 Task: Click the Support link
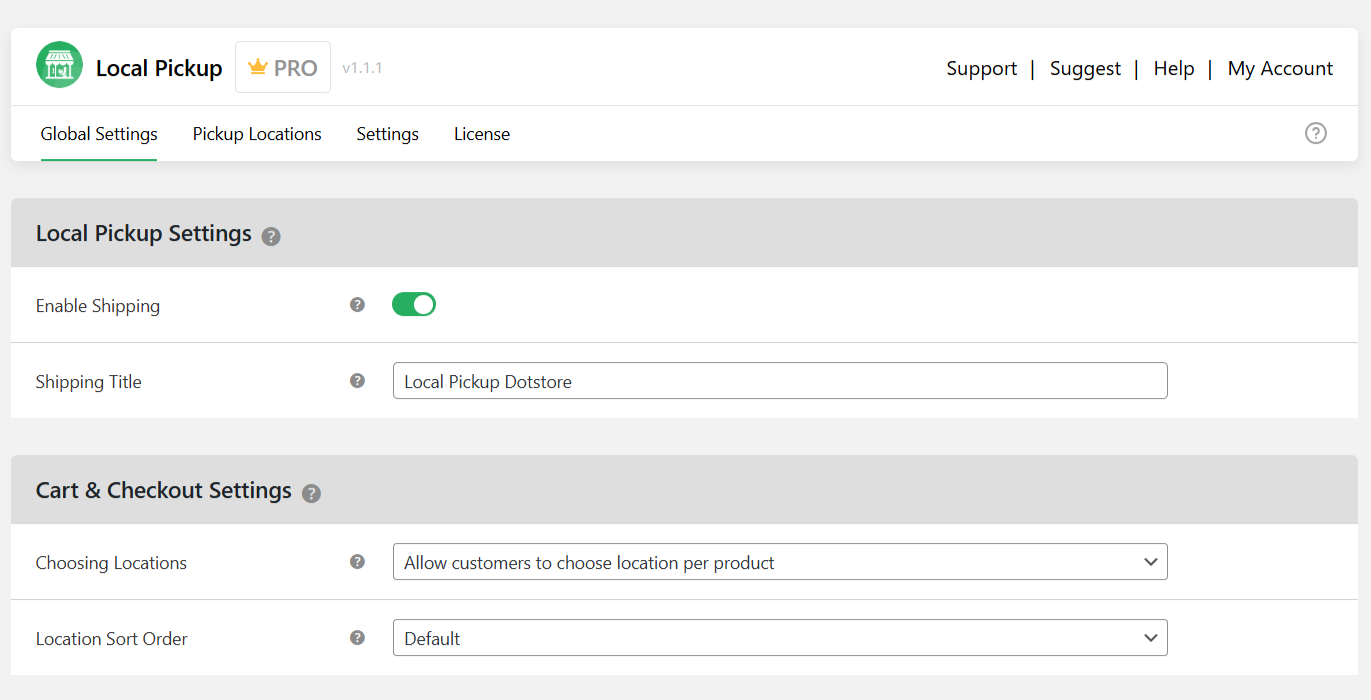click(x=981, y=68)
